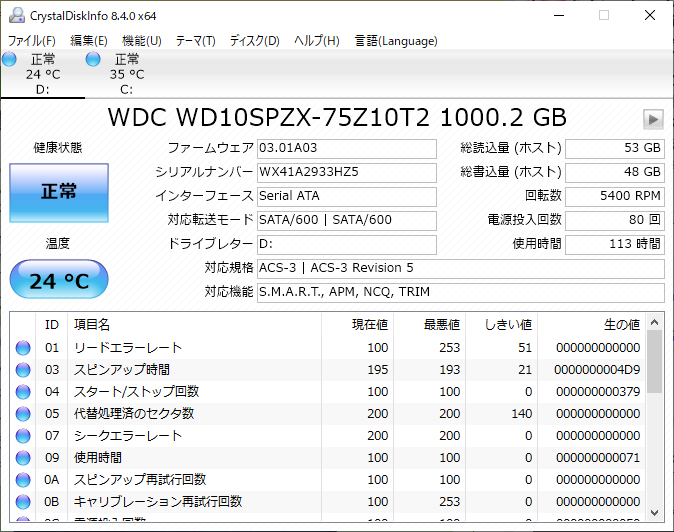The height and width of the screenshot is (532, 674).
Task: Click the 24 °C temperature button
Action: pos(59,279)
